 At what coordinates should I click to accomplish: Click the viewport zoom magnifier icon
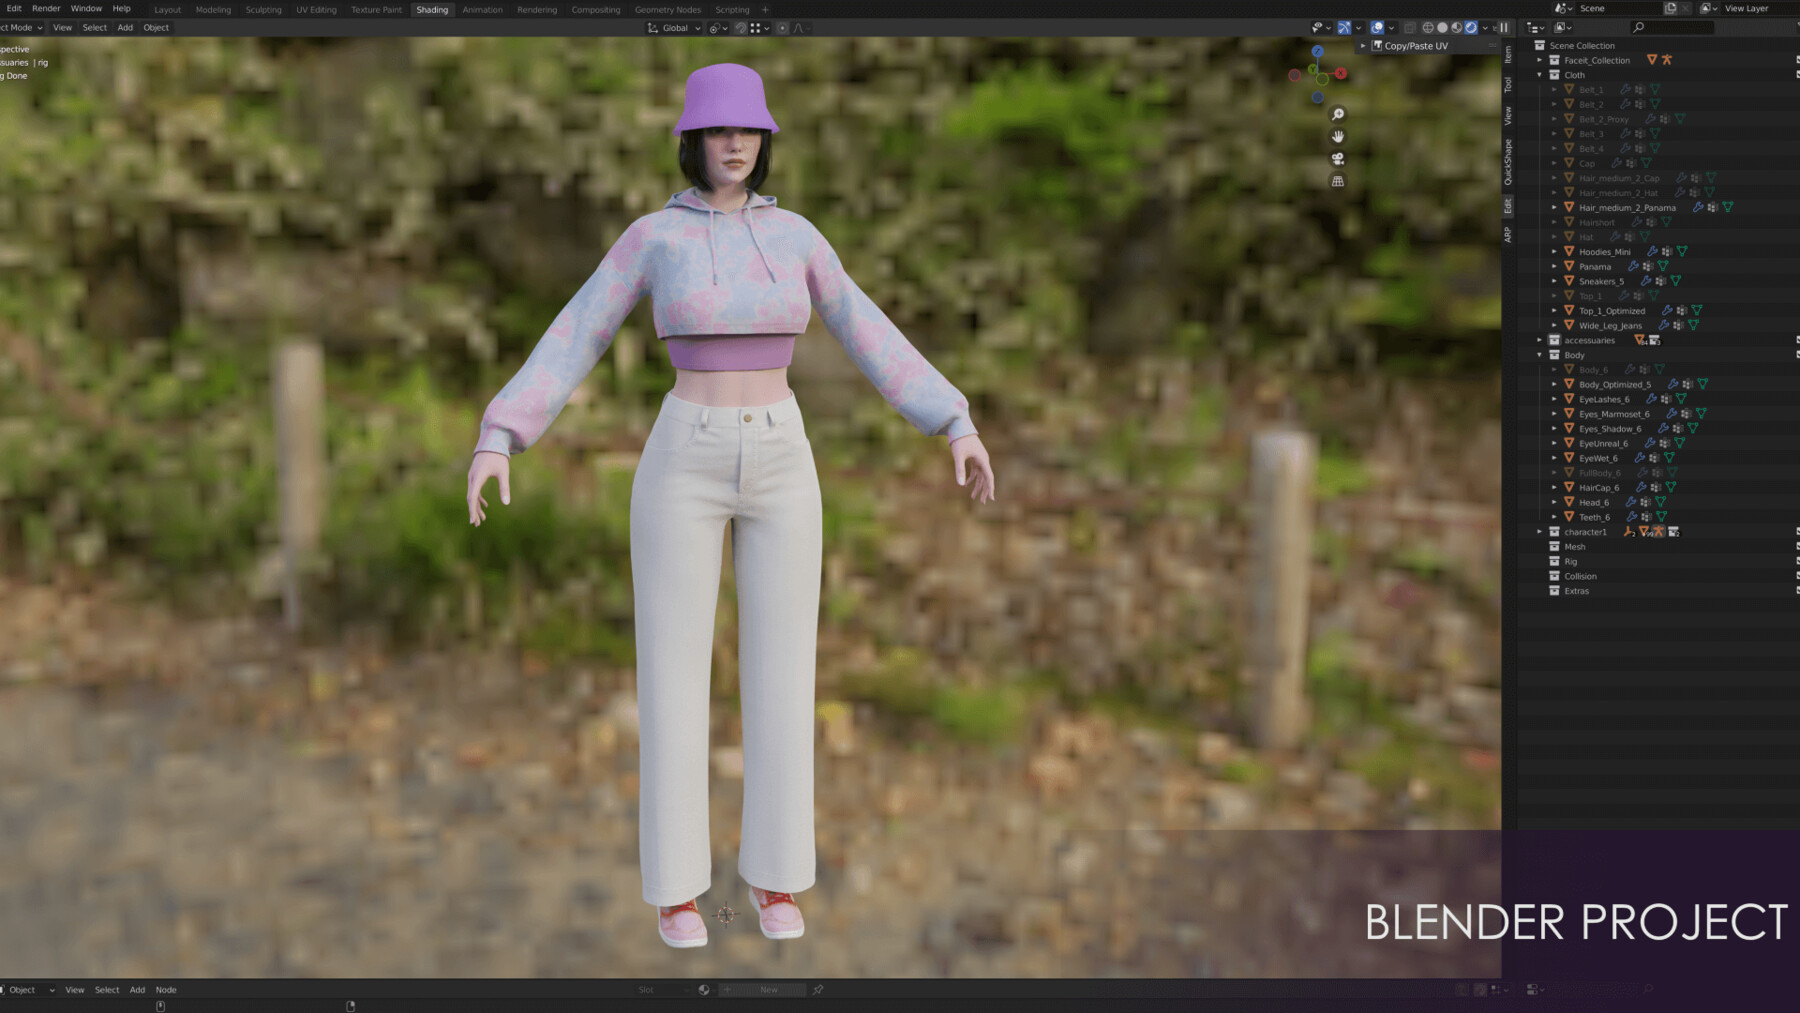1338,114
